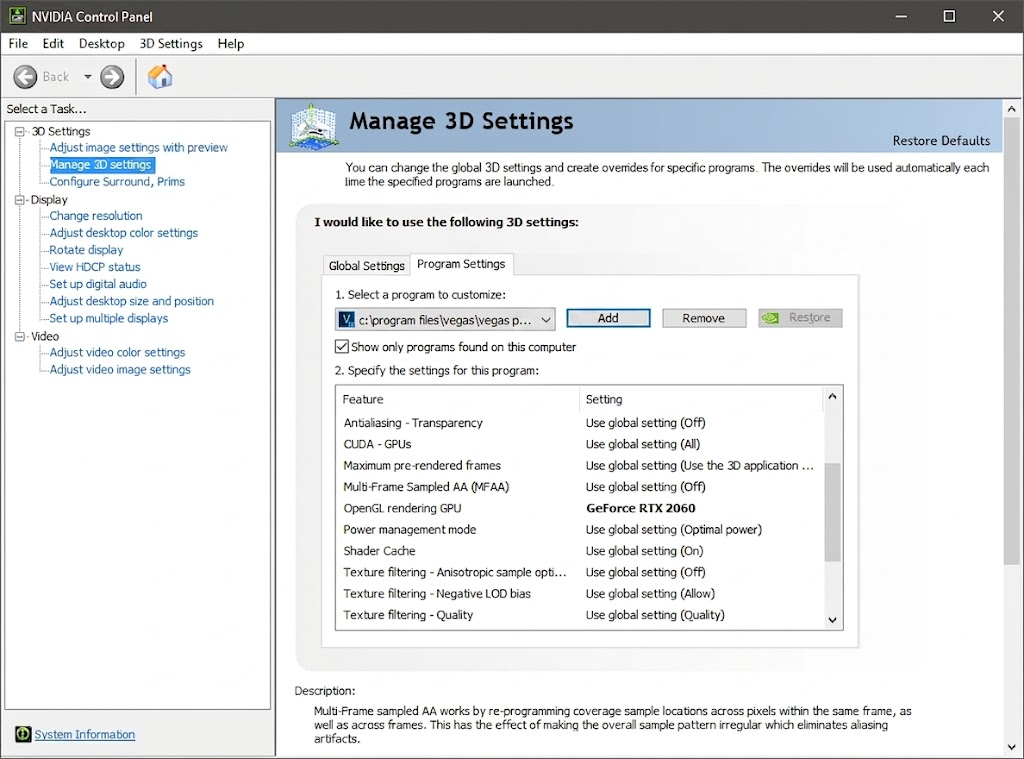Click the settings list scroll up arrow
This screenshot has width=1024, height=759.
832,396
